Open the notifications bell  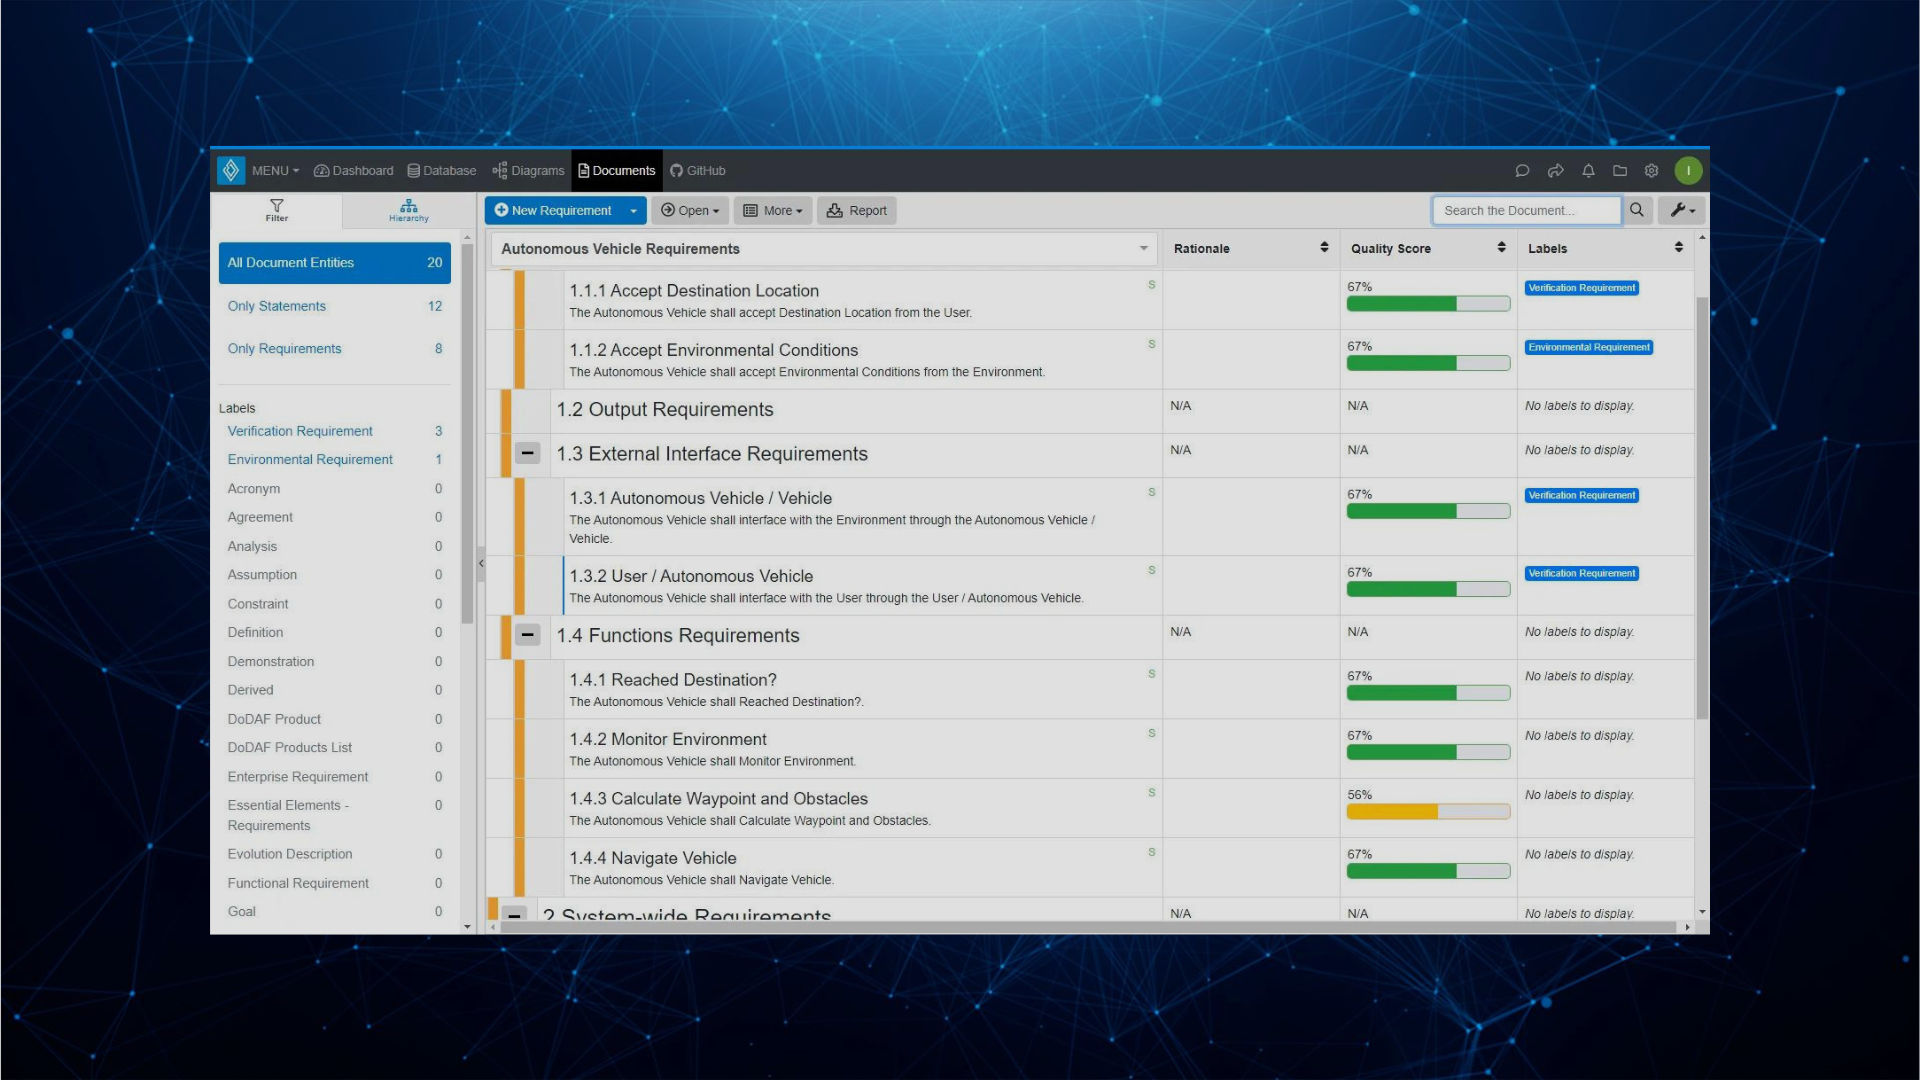pos(1588,170)
